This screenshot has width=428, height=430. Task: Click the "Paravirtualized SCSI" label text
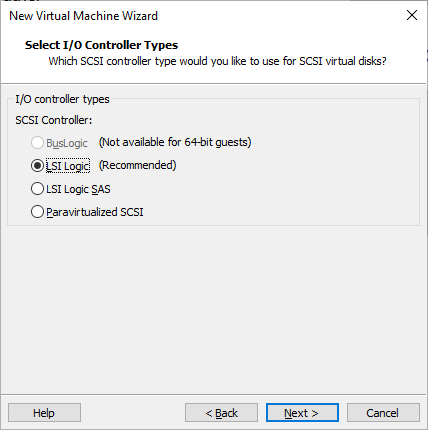click(95, 212)
